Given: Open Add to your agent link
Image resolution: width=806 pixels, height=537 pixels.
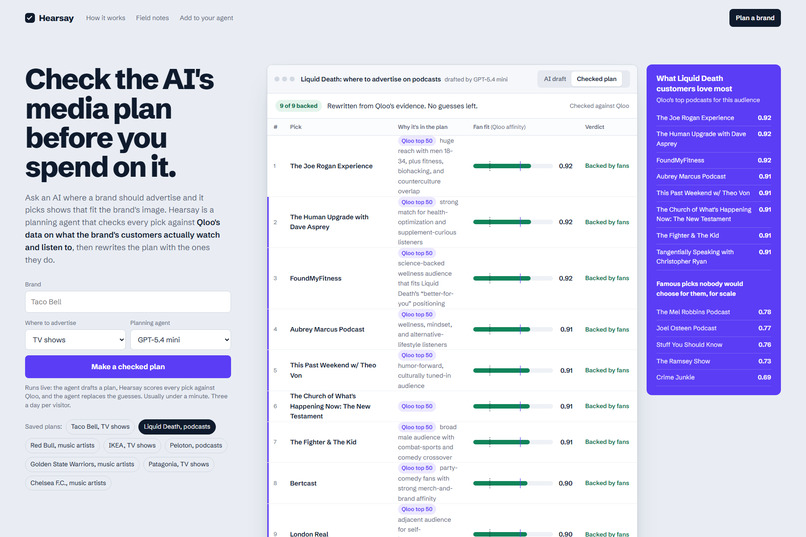Looking at the screenshot, I should tap(206, 18).
